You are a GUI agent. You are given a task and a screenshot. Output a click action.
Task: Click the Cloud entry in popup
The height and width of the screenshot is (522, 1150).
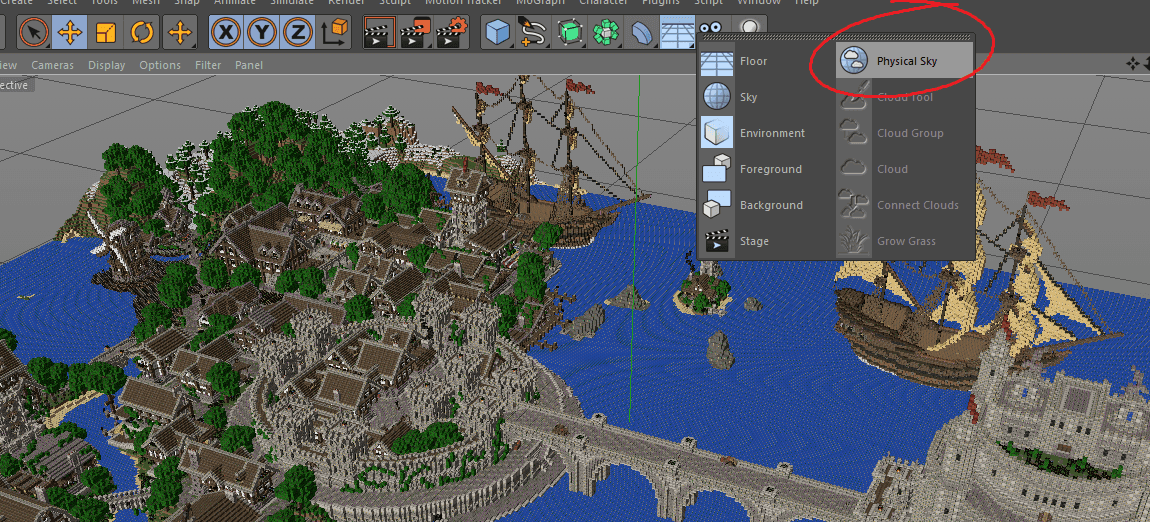pos(904,169)
